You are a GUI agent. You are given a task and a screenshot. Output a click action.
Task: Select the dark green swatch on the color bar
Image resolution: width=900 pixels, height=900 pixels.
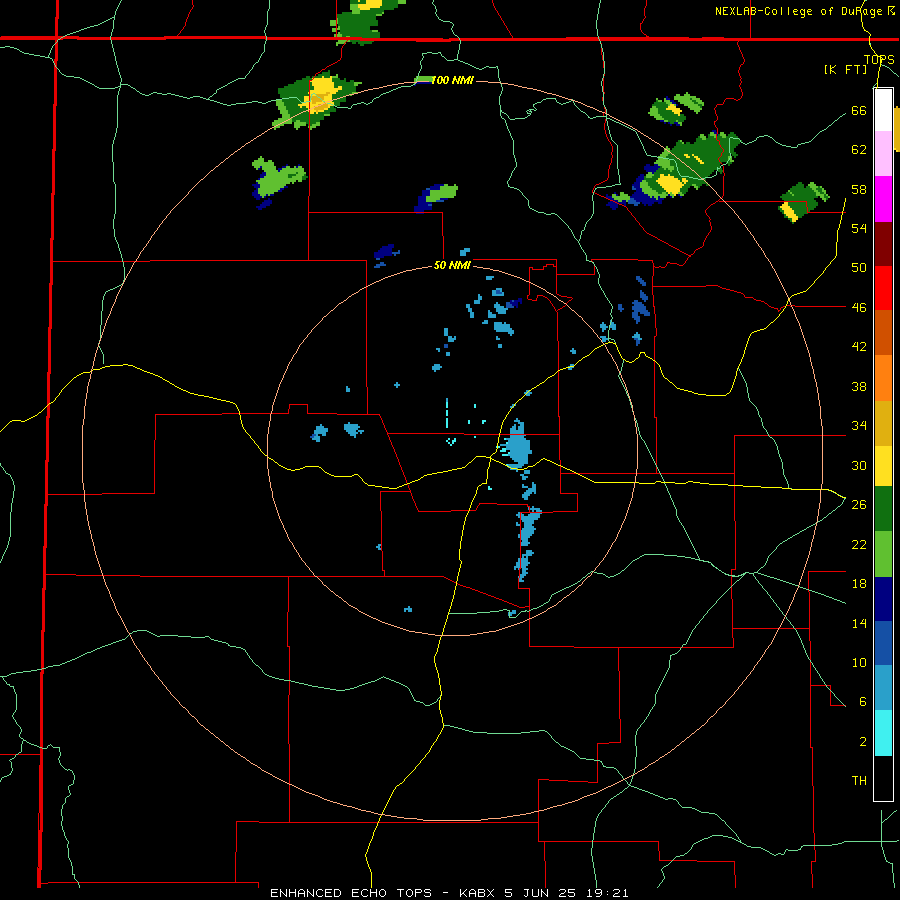883,509
